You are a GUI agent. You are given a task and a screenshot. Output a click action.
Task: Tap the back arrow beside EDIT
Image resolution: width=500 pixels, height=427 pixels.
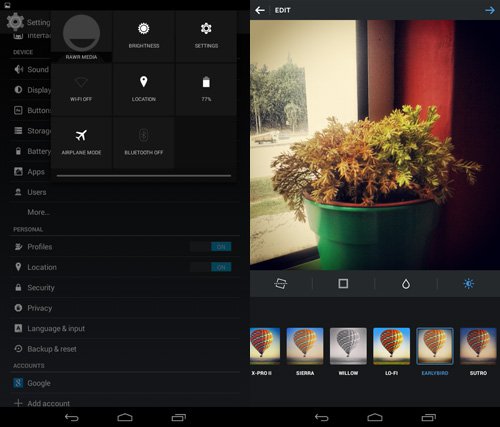(260, 10)
